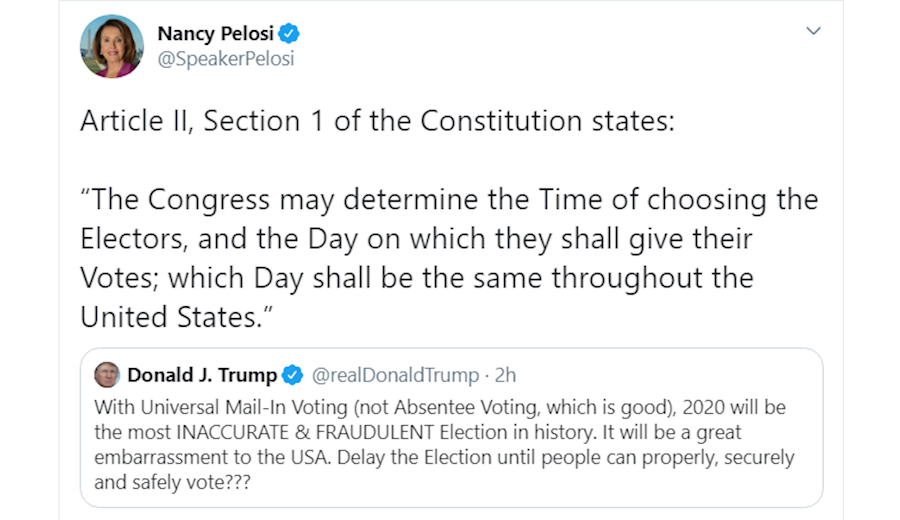Open the Donald J. Trump name link
The width and height of the screenshot is (900, 520).
(202, 376)
